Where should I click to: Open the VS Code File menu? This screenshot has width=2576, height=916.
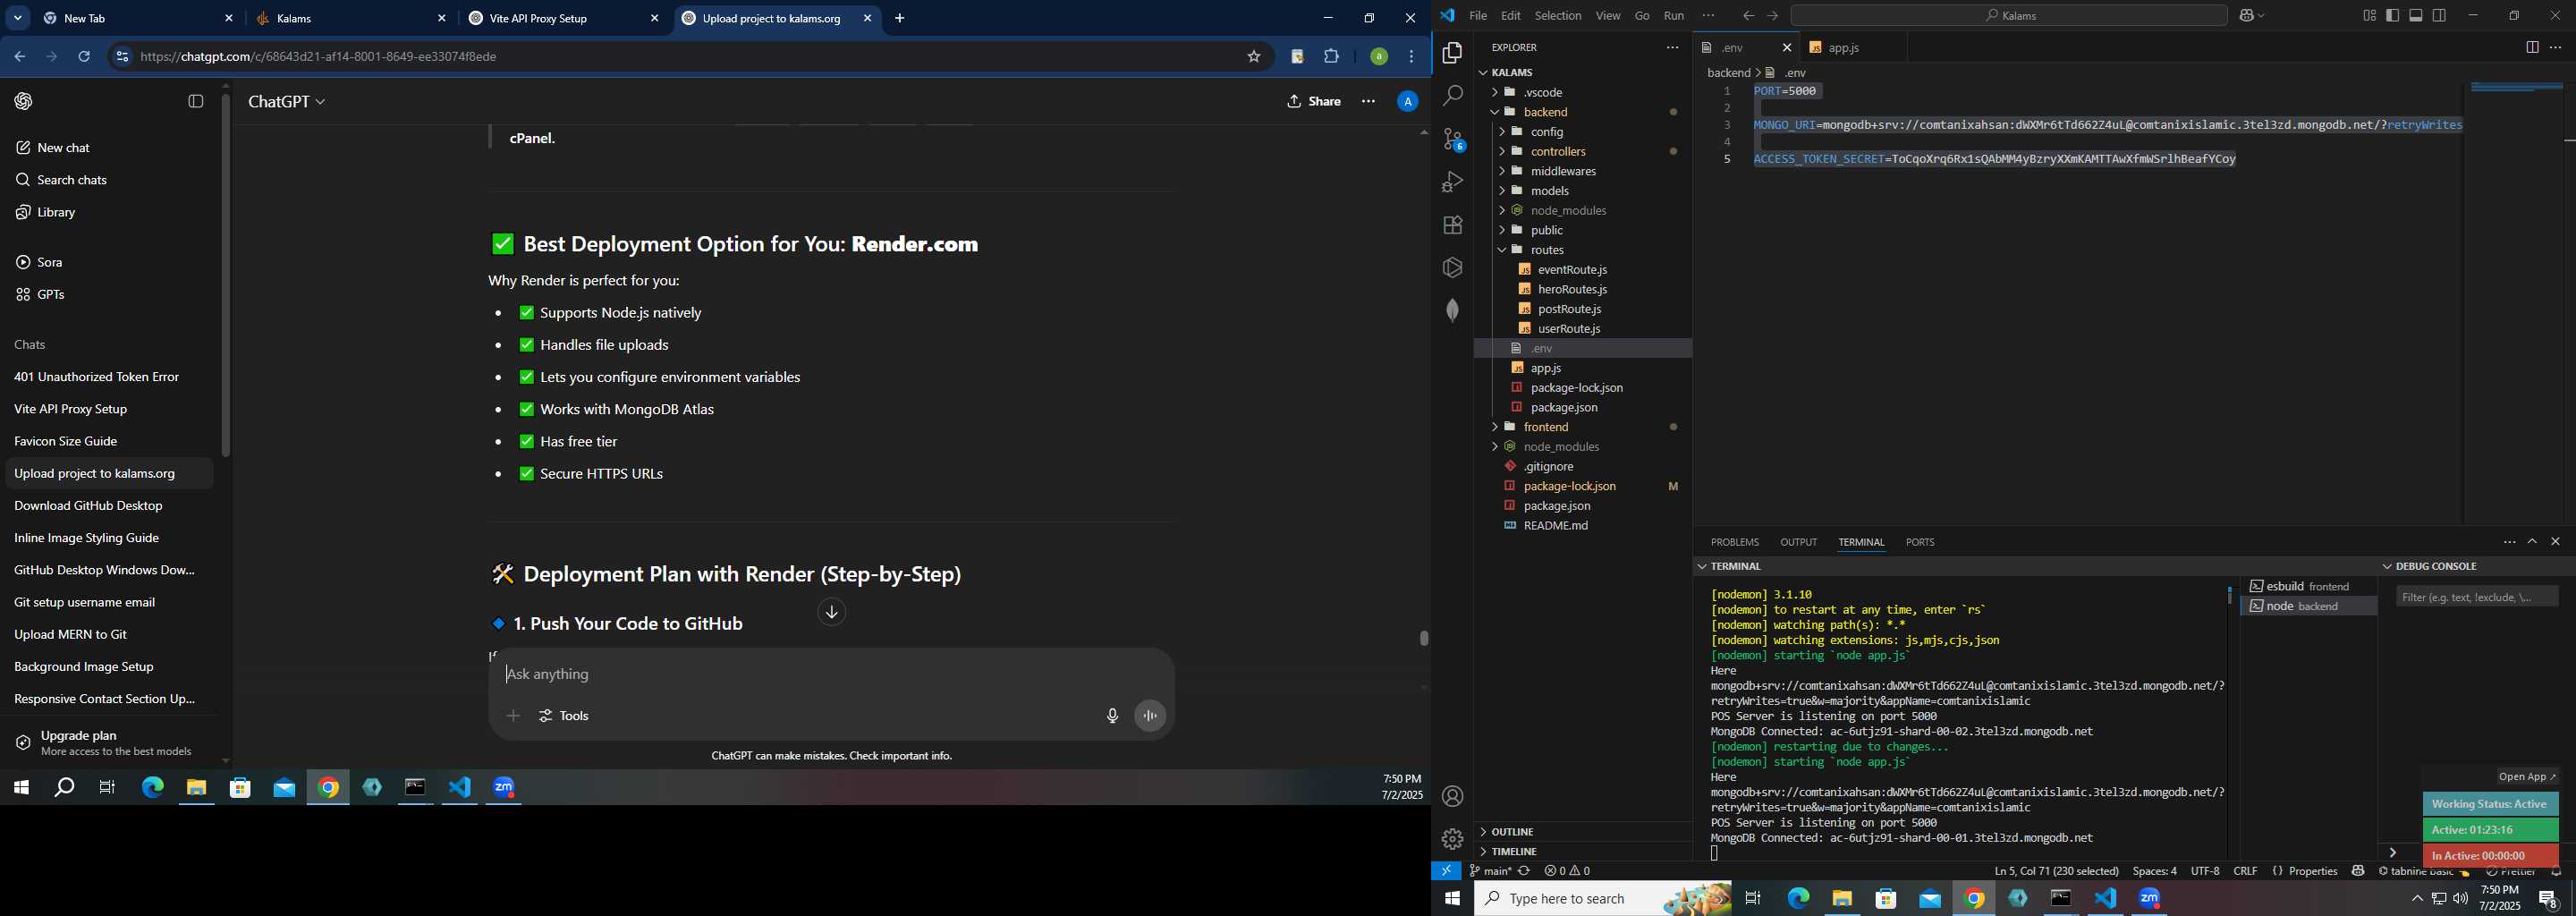1477,15
